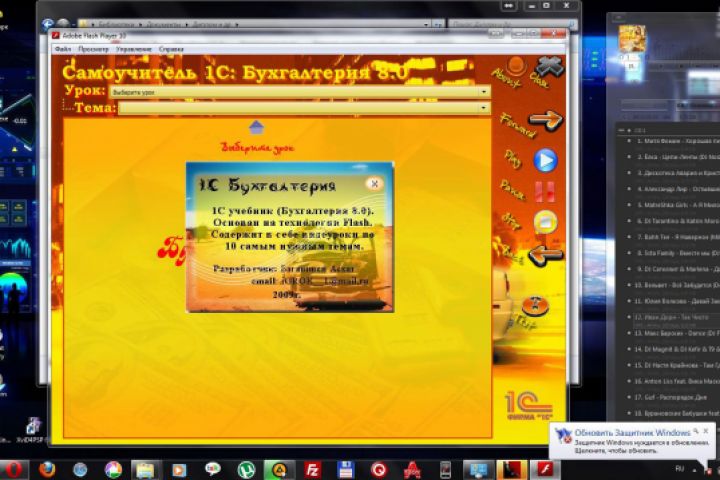The height and width of the screenshot is (480, 720).
Task: Click the Explorer window search field
Action: 512,24
